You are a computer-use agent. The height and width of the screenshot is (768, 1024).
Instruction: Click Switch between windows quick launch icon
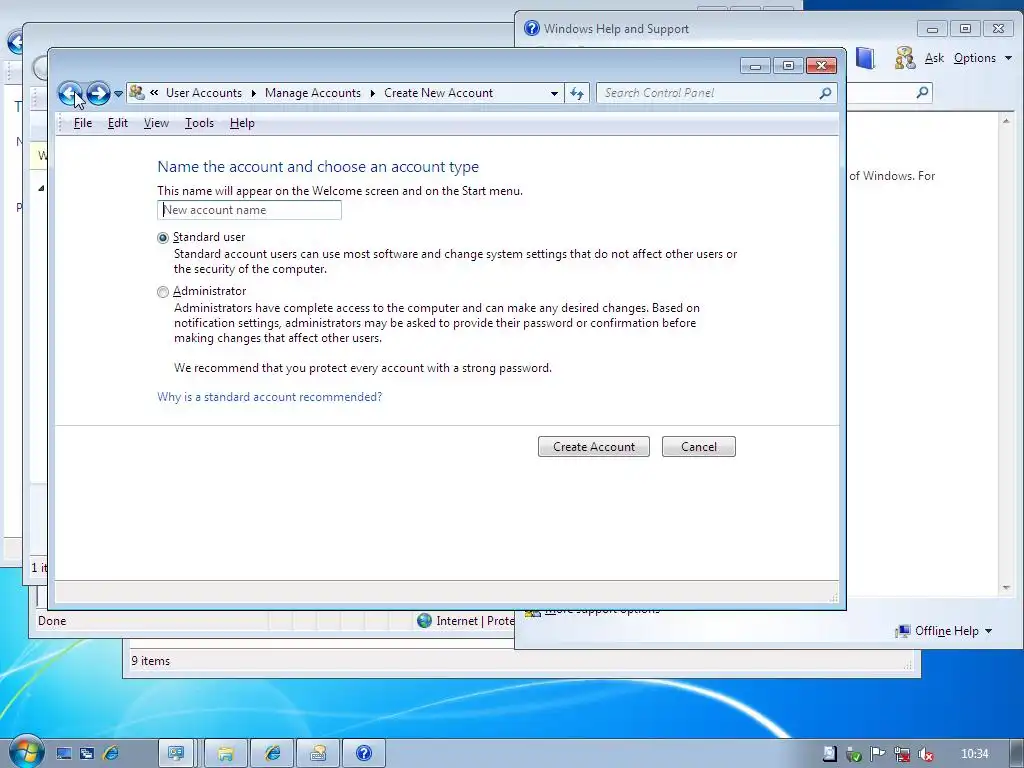87,754
